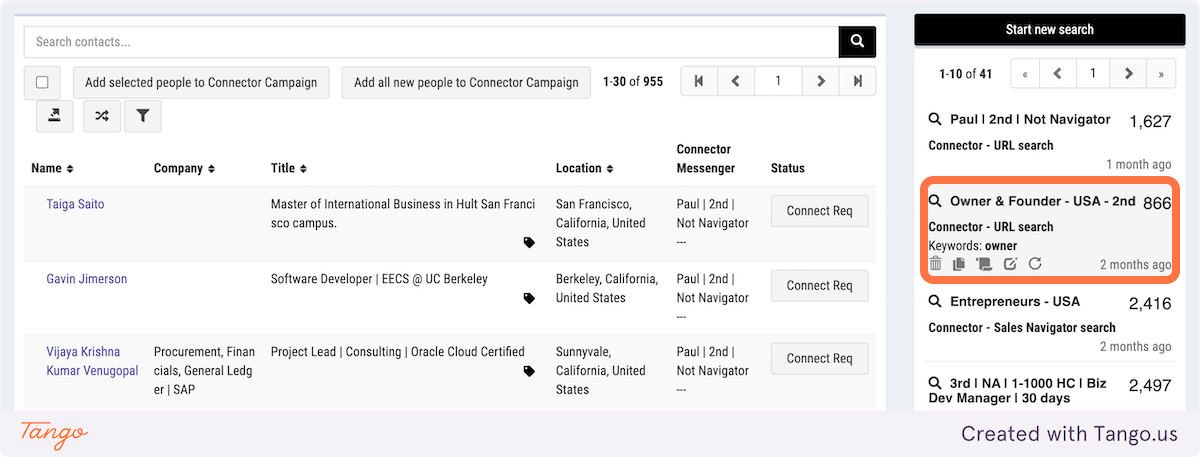1200x457 pixels.
Task: Click the copy icon in Owner & Founder search
Action: 959,264
